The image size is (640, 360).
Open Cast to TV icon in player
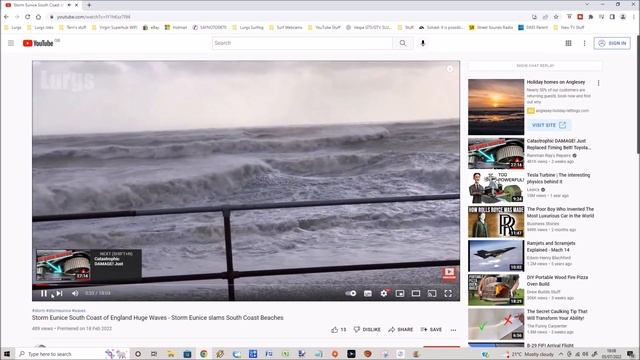point(432,293)
